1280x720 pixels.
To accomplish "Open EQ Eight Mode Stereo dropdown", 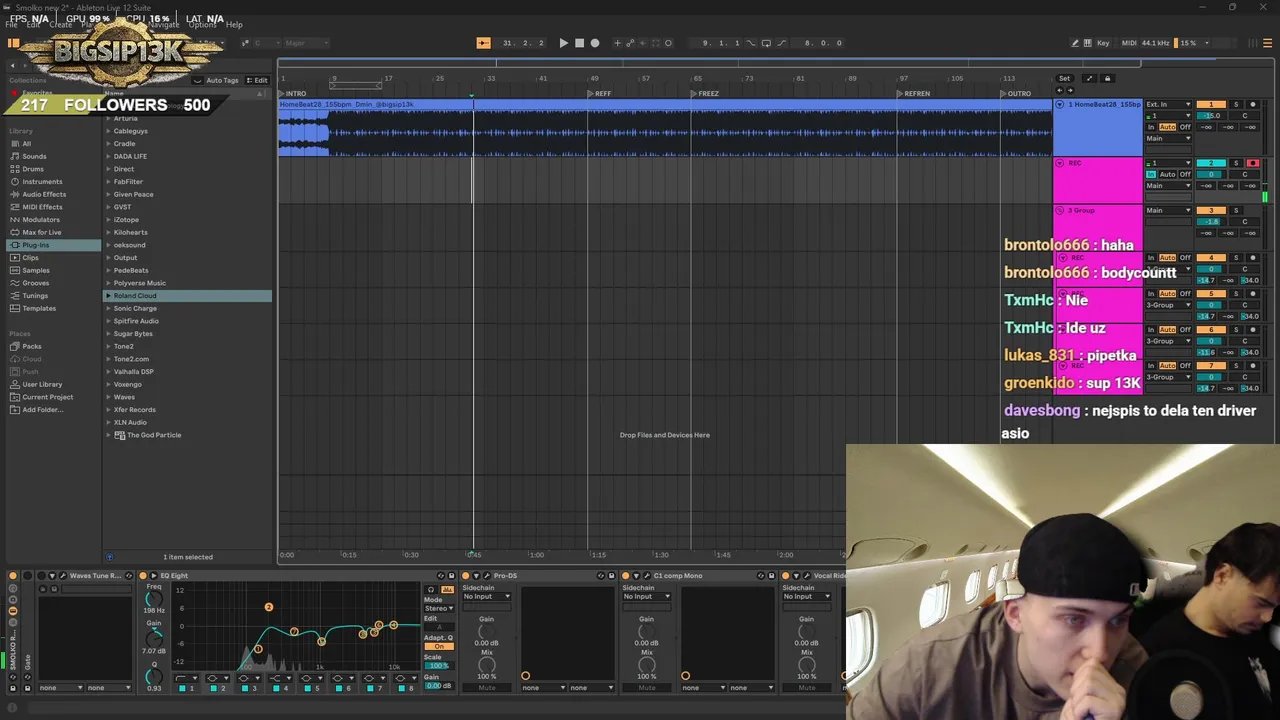I will tap(438, 608).
